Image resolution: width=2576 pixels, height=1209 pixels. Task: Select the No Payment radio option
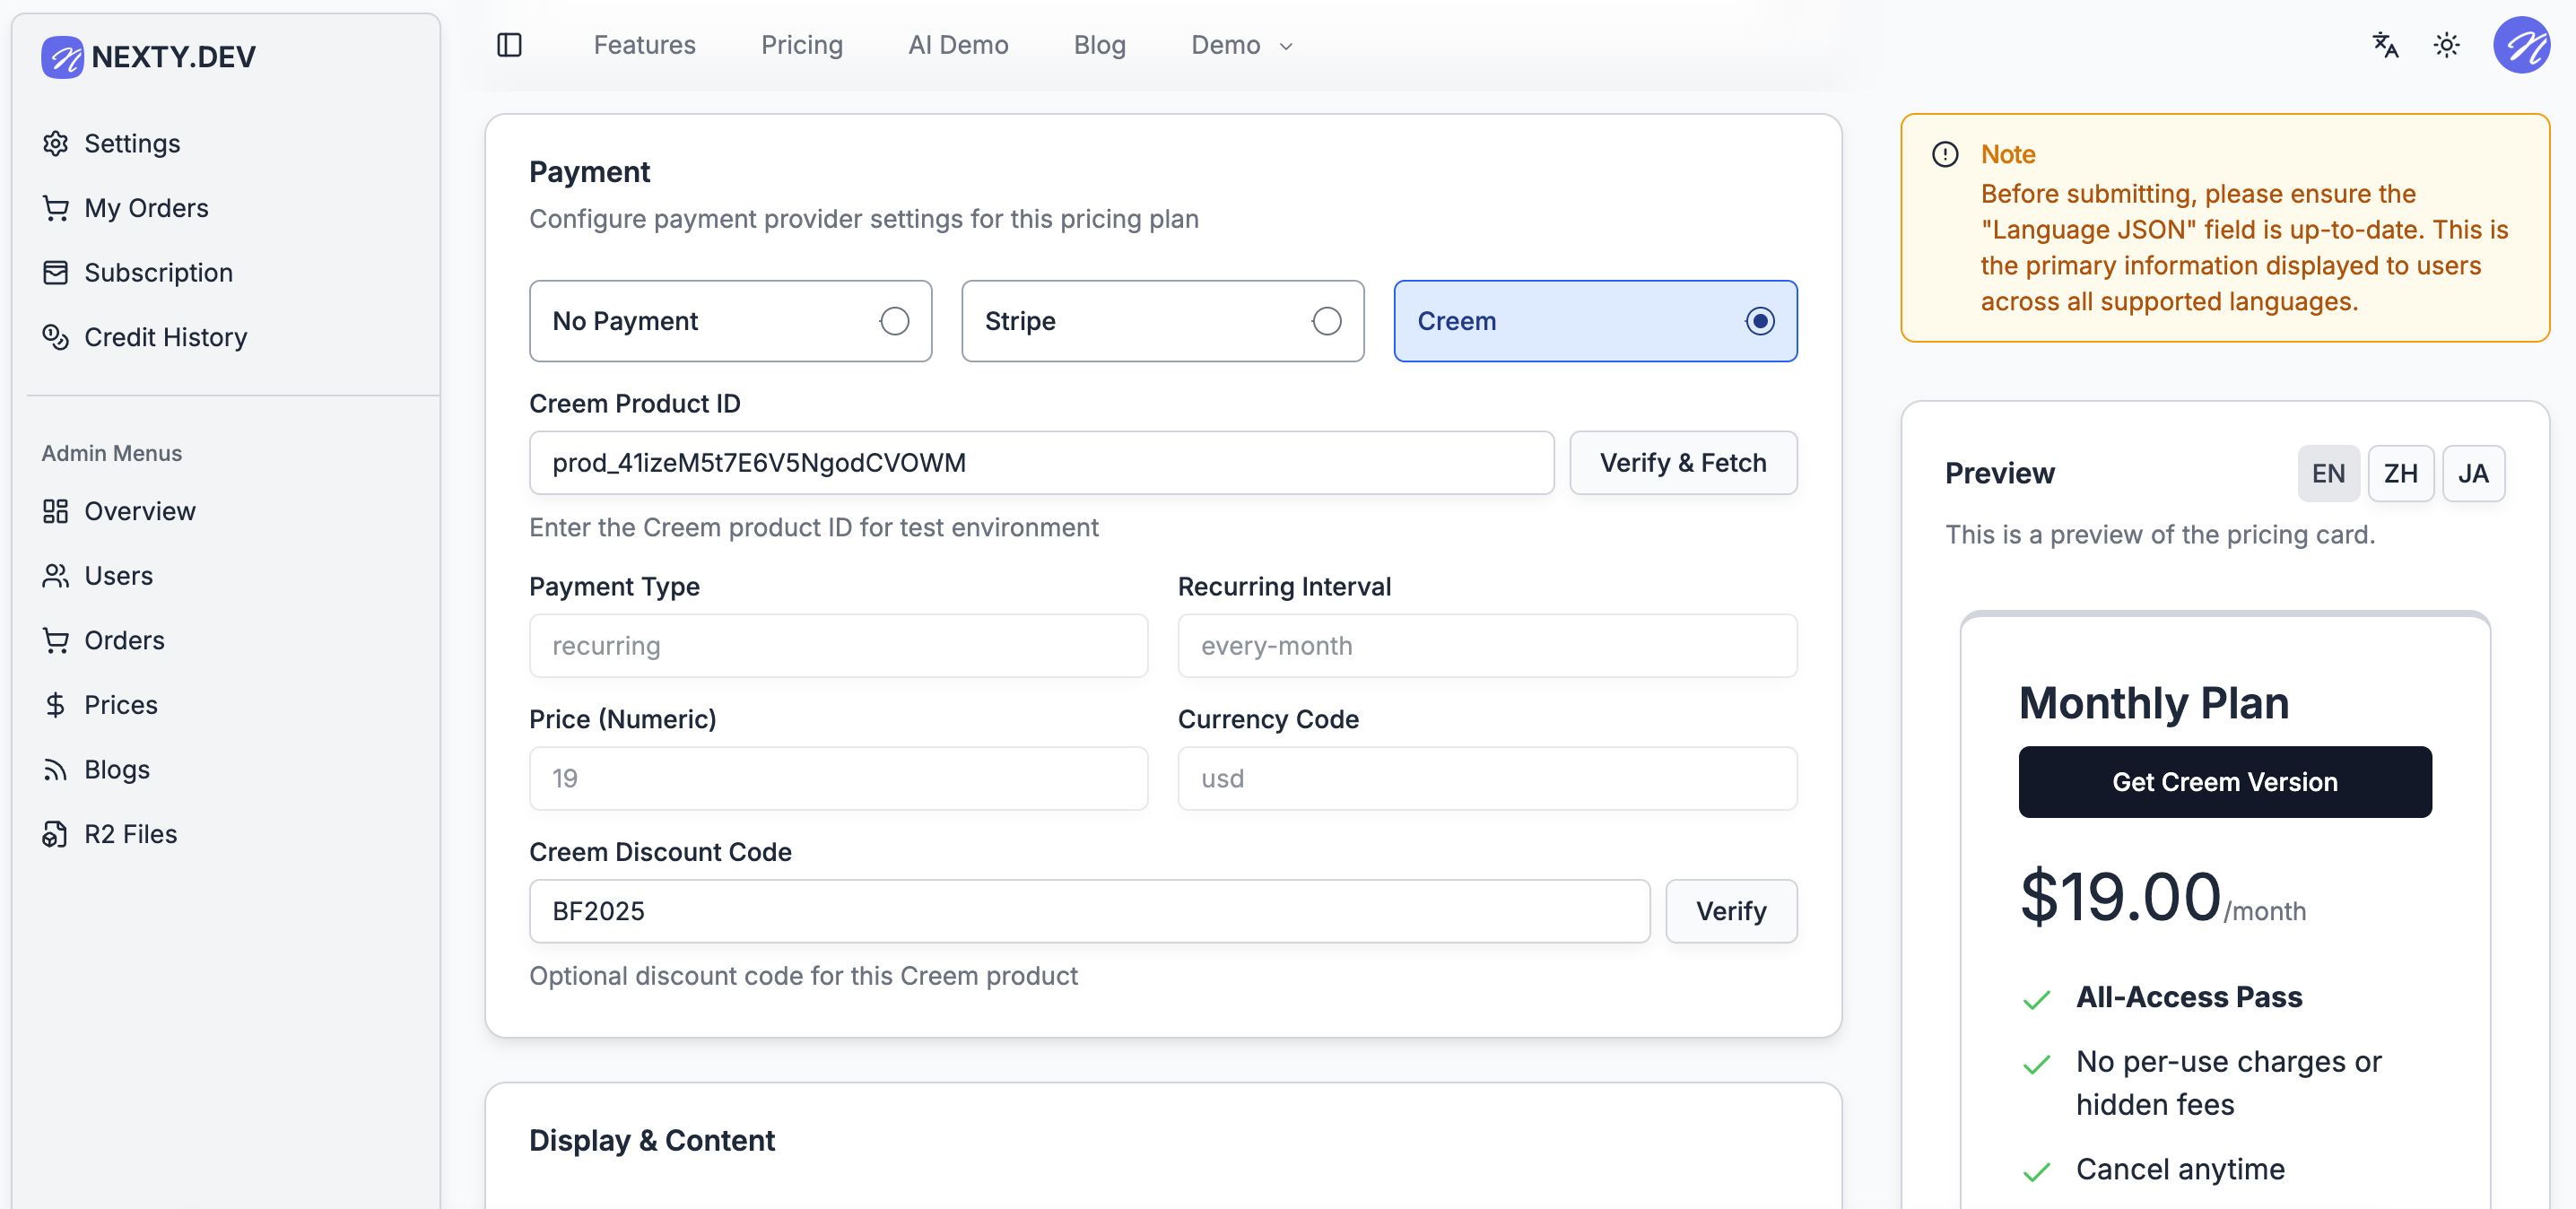(x=894, y=321)
